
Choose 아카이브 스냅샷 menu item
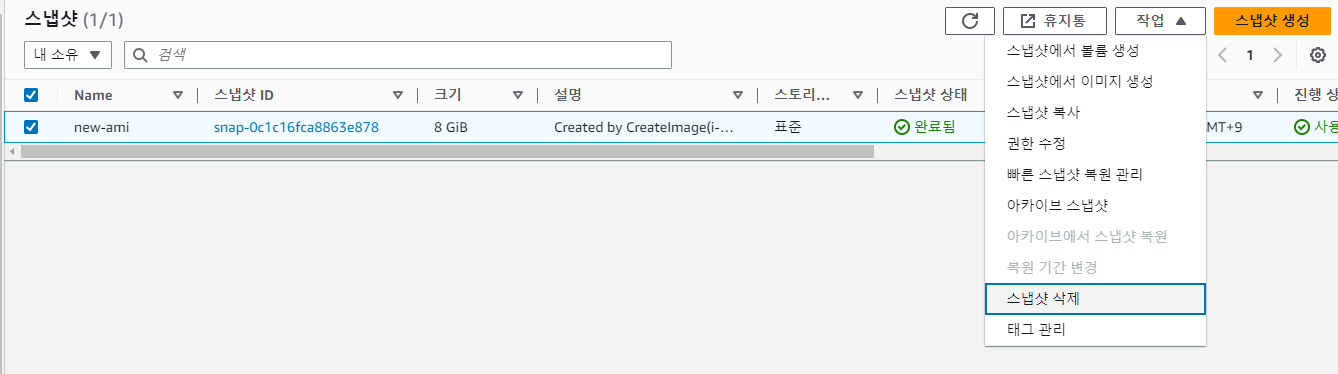pos(1095,205)
